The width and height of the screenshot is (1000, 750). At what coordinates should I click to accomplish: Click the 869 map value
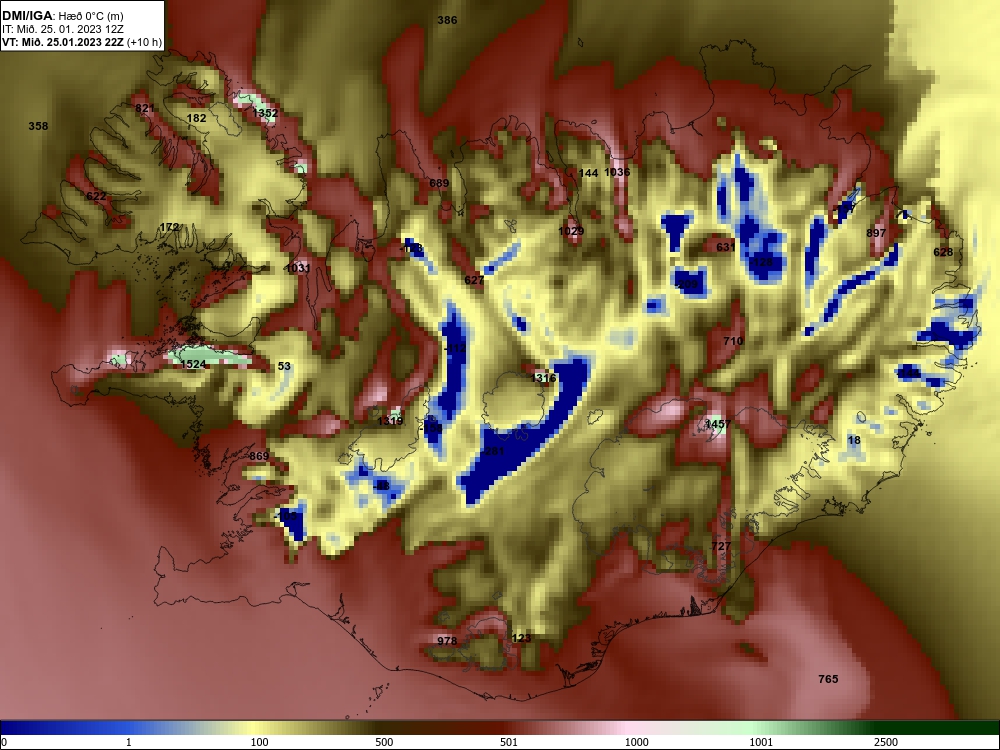(259, 456)
